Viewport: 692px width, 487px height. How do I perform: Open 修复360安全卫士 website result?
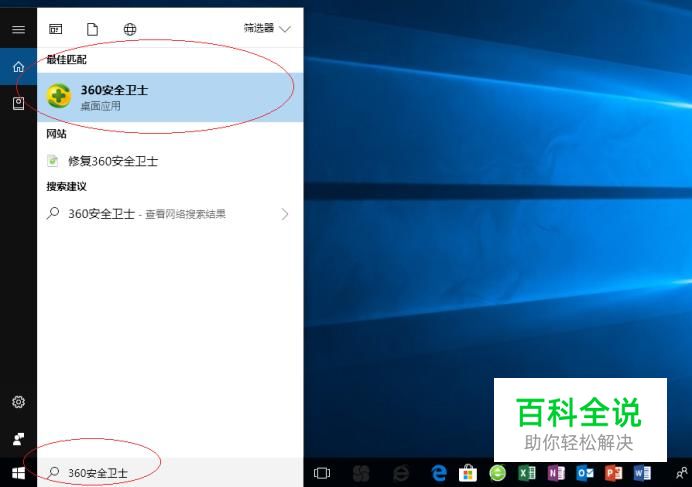point(170,161)
